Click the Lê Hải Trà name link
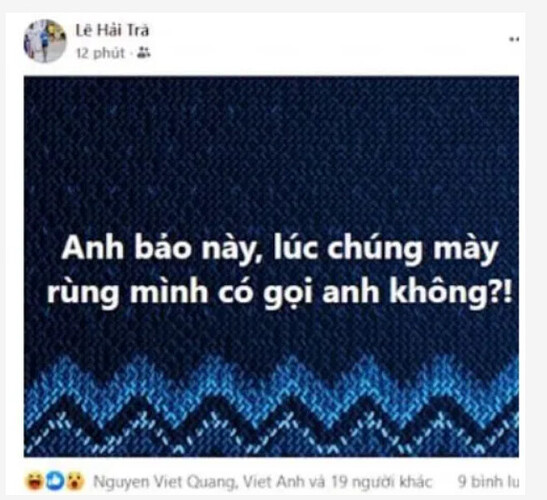The image size is (547, 500). (x=112, y=30)
